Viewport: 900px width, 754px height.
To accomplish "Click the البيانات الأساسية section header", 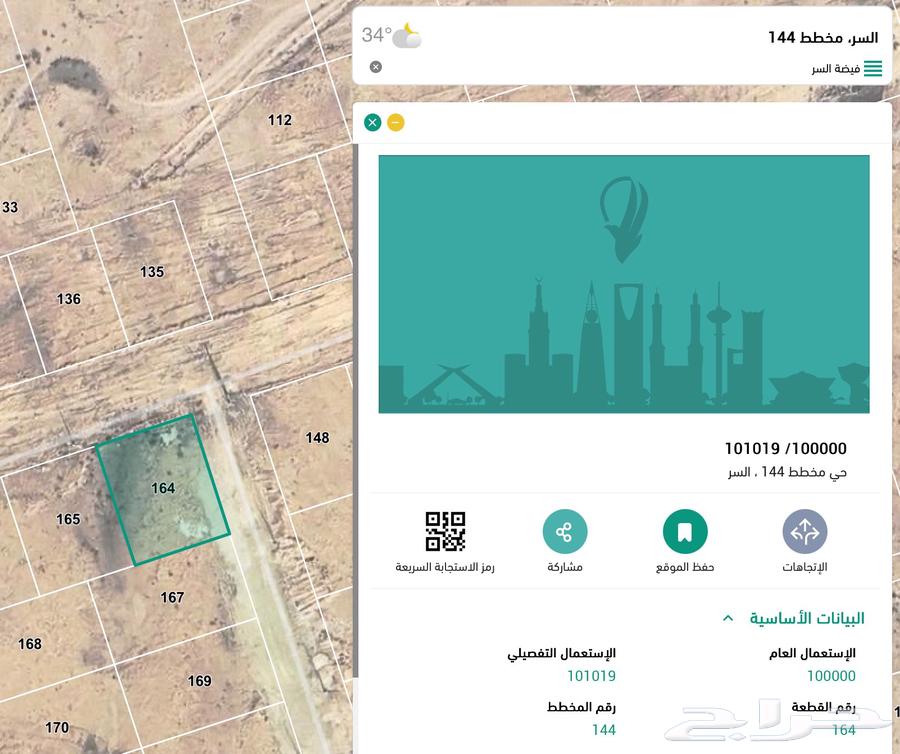I will [806, 618].
